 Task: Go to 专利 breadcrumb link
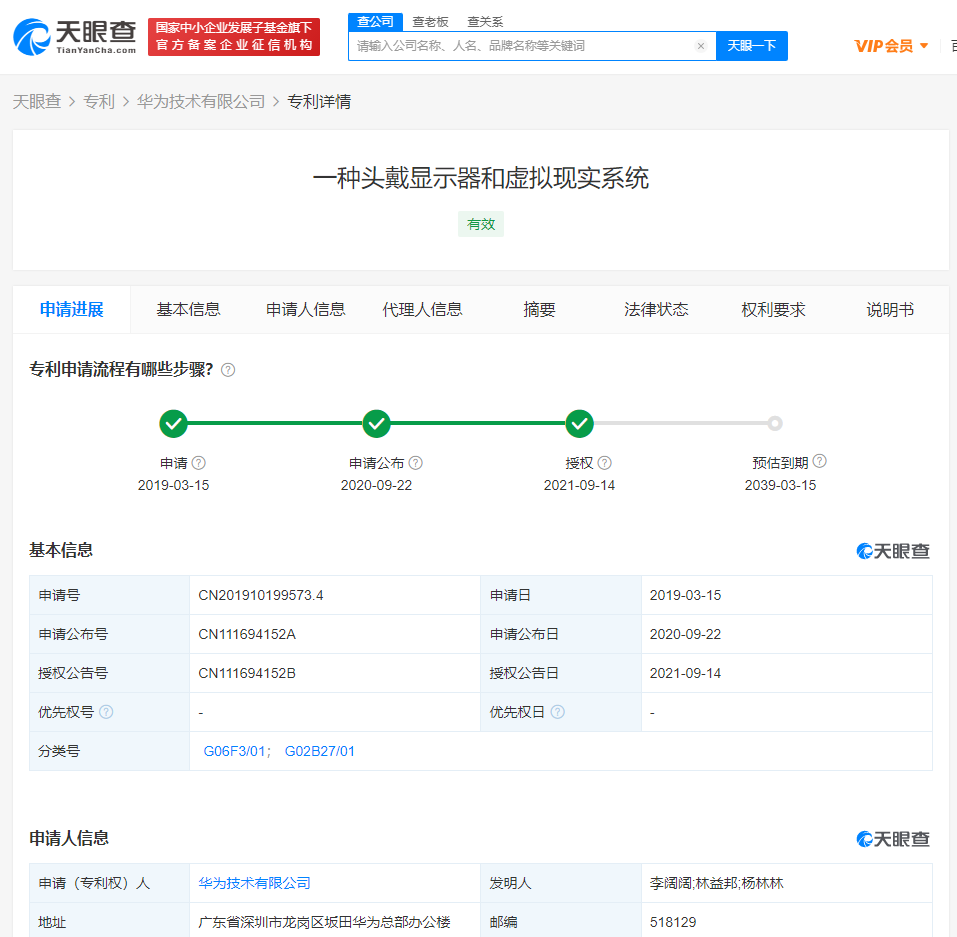point(99,101)
